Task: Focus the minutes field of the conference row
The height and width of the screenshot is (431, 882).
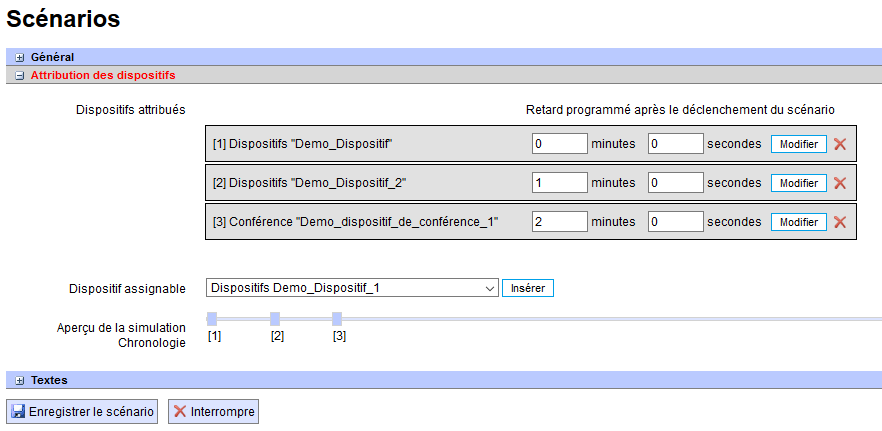Action: (x=559, y=222)
